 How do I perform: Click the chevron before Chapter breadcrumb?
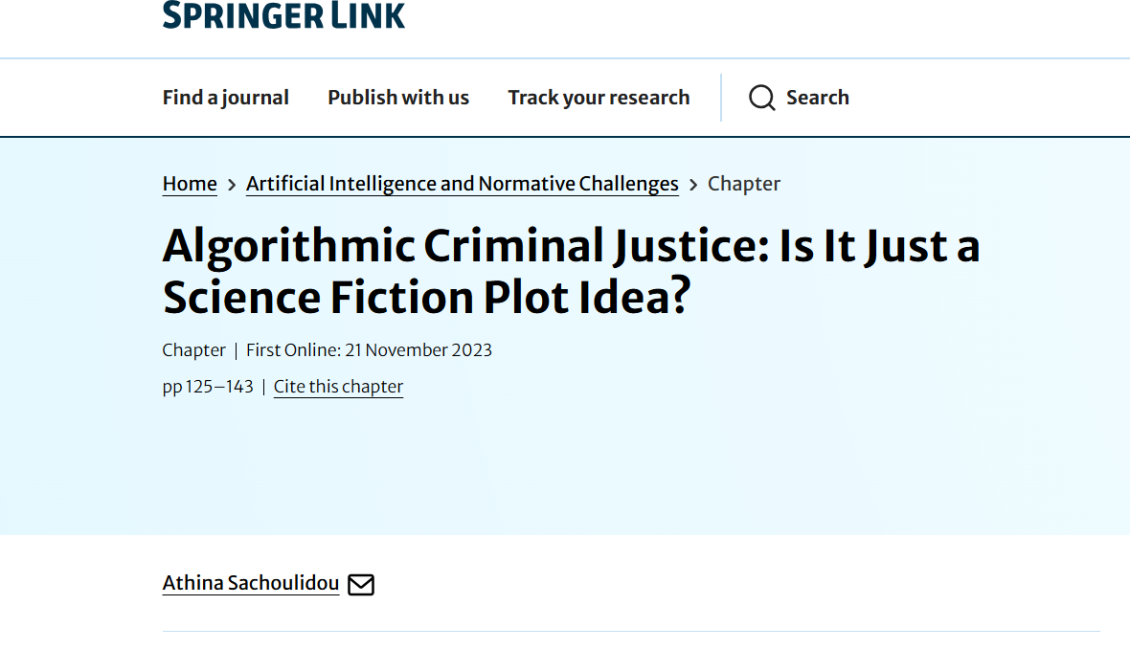[x=693, y=185]
